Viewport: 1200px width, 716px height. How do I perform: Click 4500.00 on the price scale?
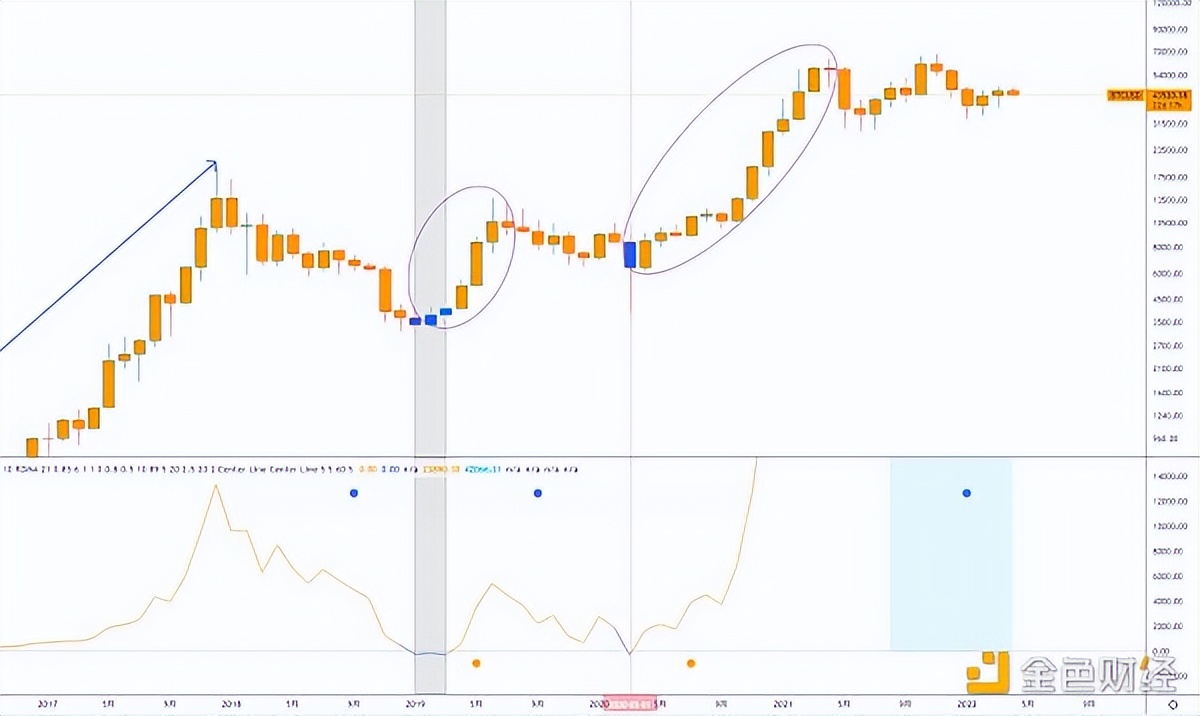pyautogui.click(x=1169, y=299)
